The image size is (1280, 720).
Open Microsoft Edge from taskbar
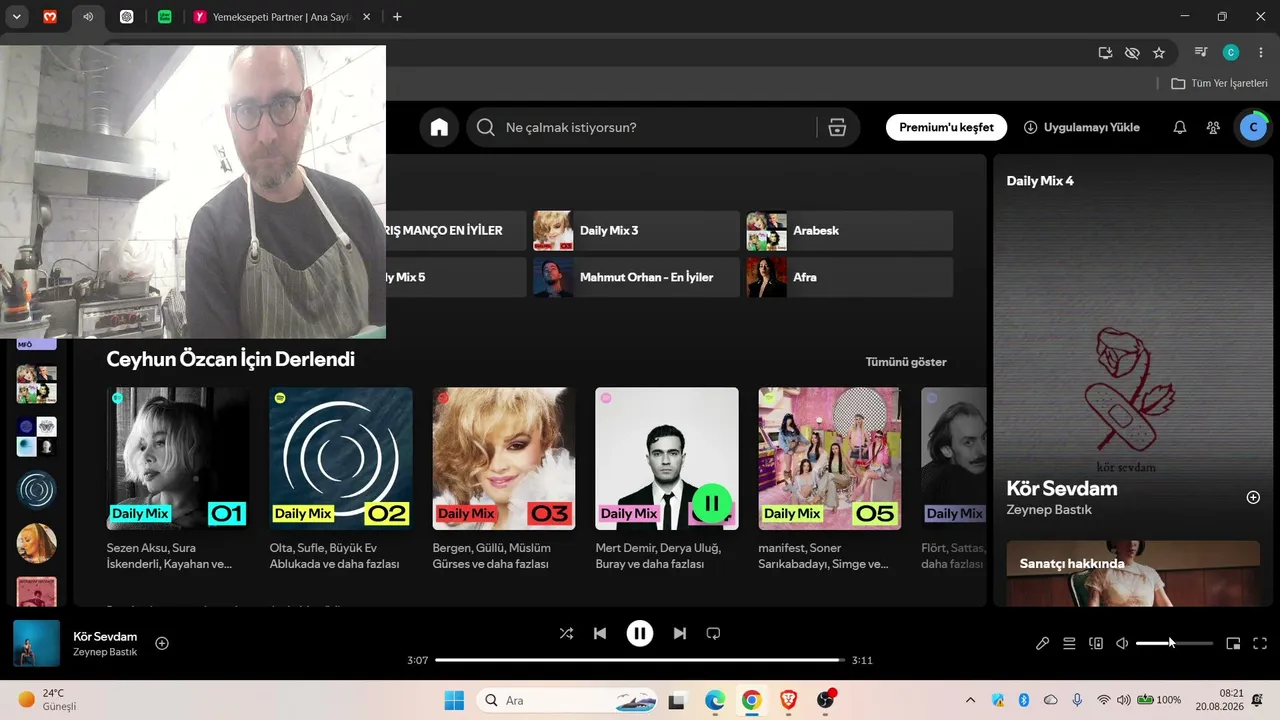point(715,700)
